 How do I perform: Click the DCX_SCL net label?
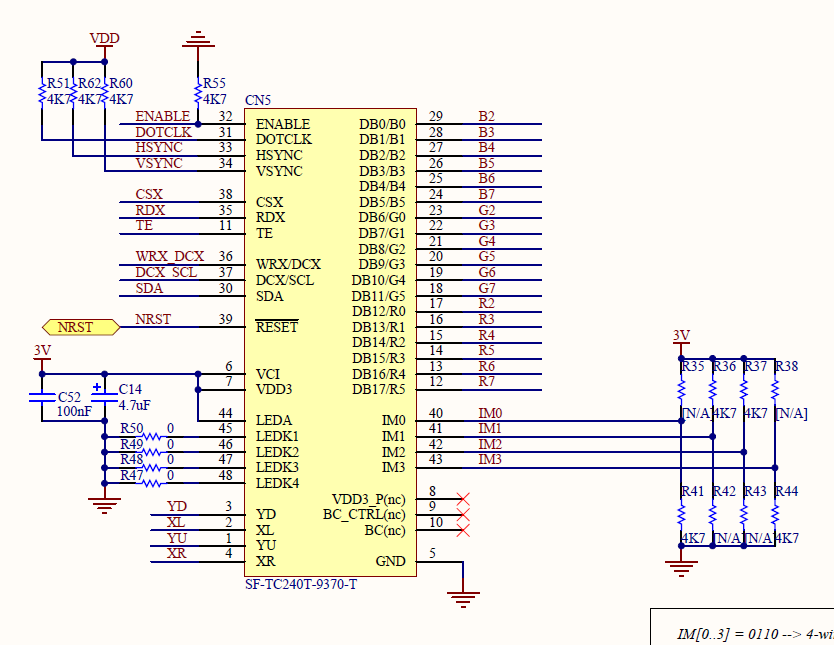[x=166, y=272]
